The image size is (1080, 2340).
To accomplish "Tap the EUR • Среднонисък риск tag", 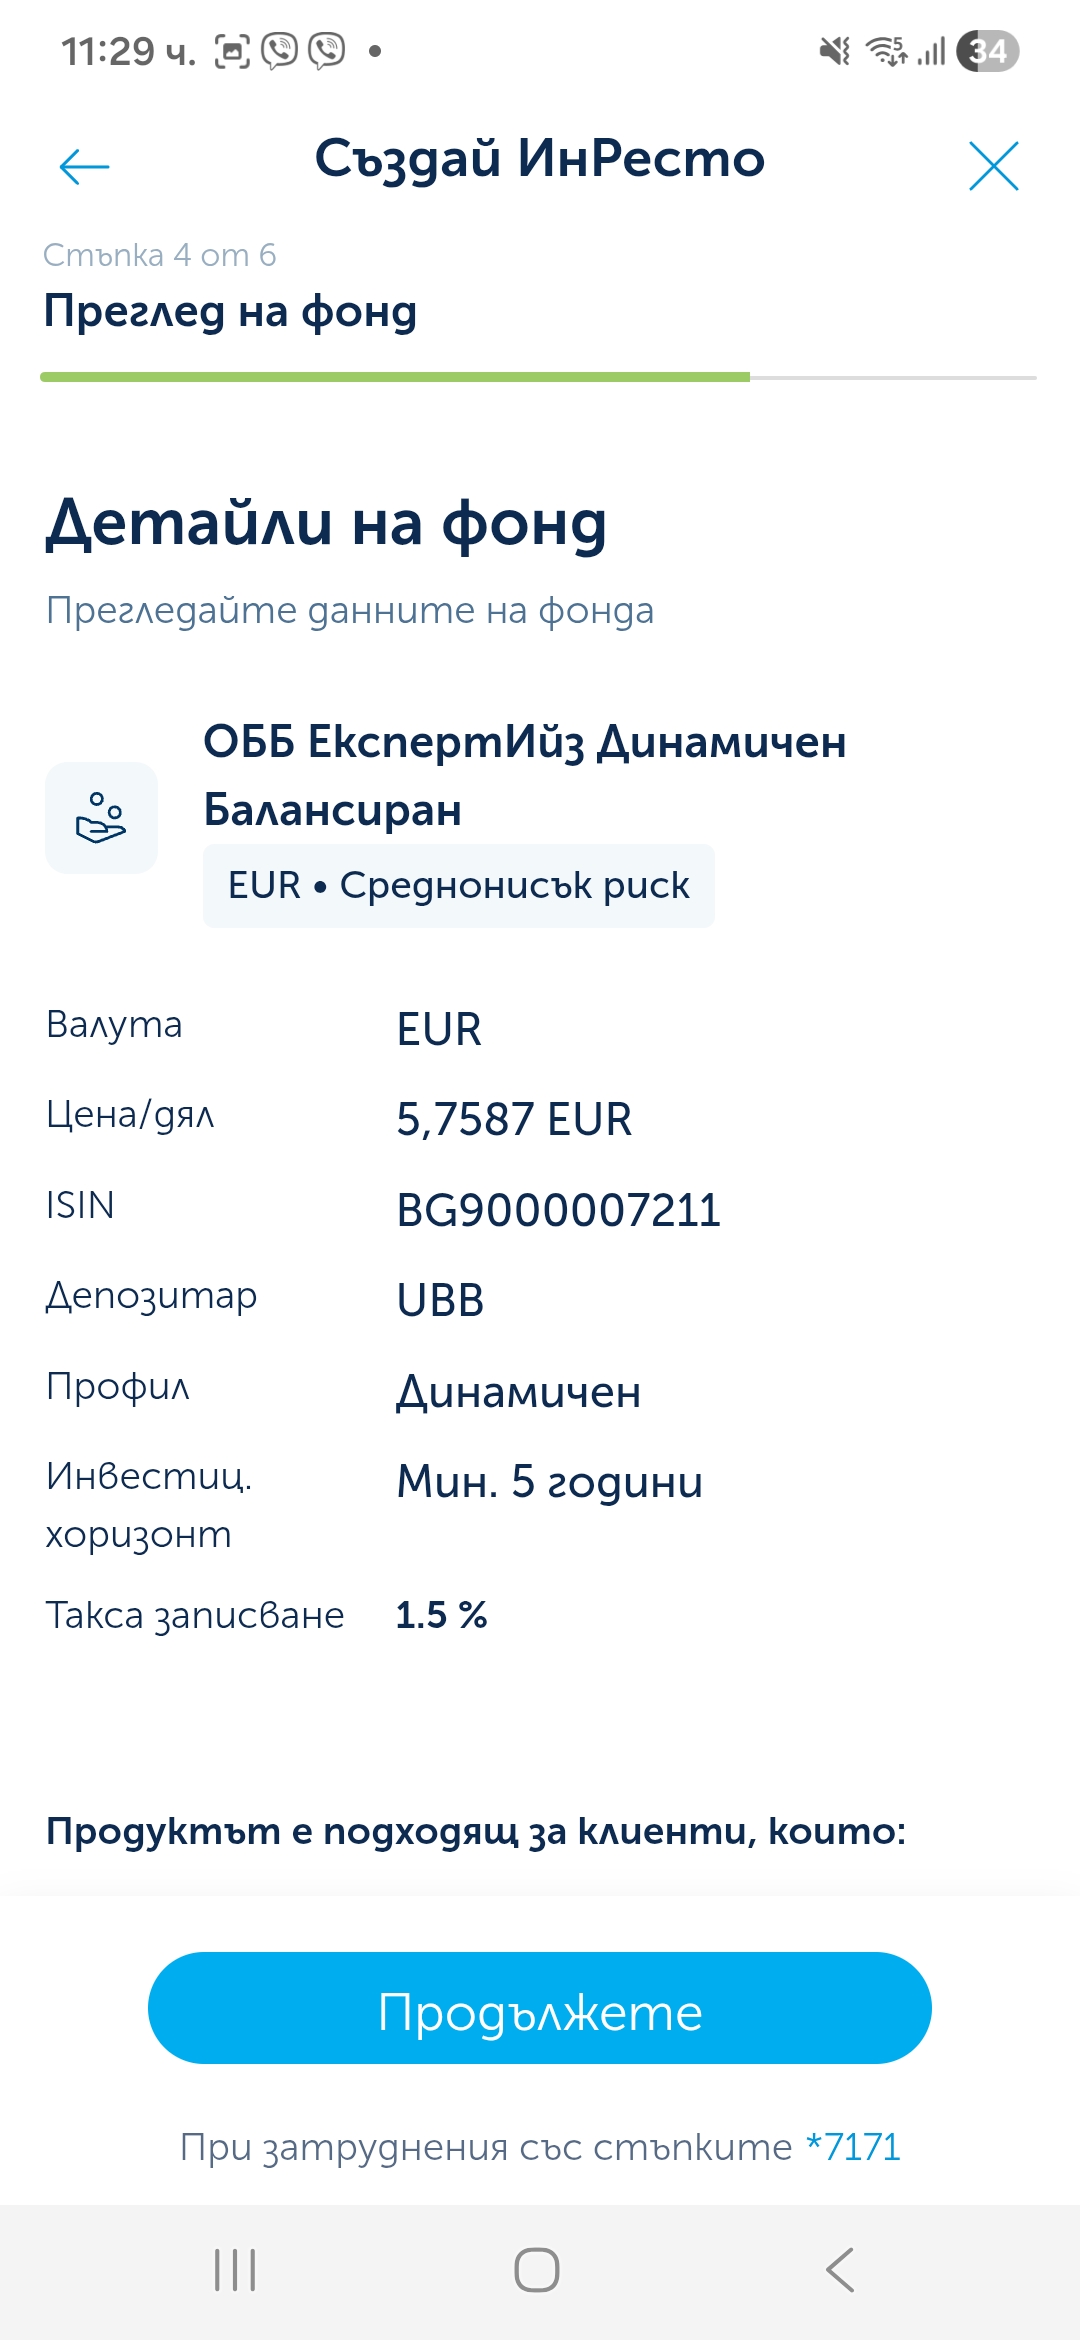I will (458, 886).
